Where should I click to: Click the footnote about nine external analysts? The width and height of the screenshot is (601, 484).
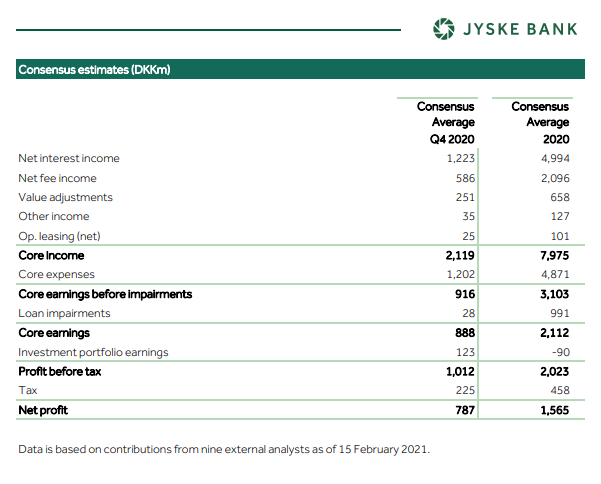click(x=224, y=449)
